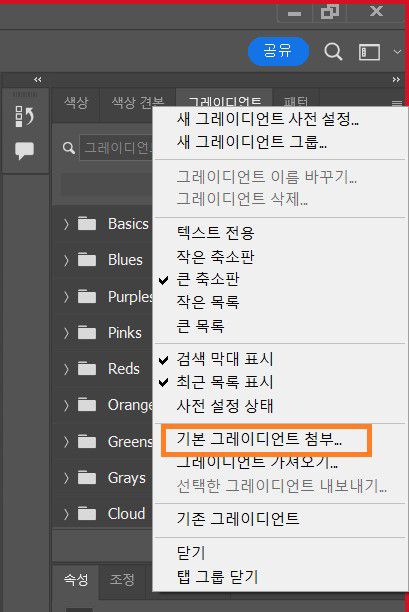Select the Cloud folder icon
The width and height of the screenshot is (409, 612).
87,513
